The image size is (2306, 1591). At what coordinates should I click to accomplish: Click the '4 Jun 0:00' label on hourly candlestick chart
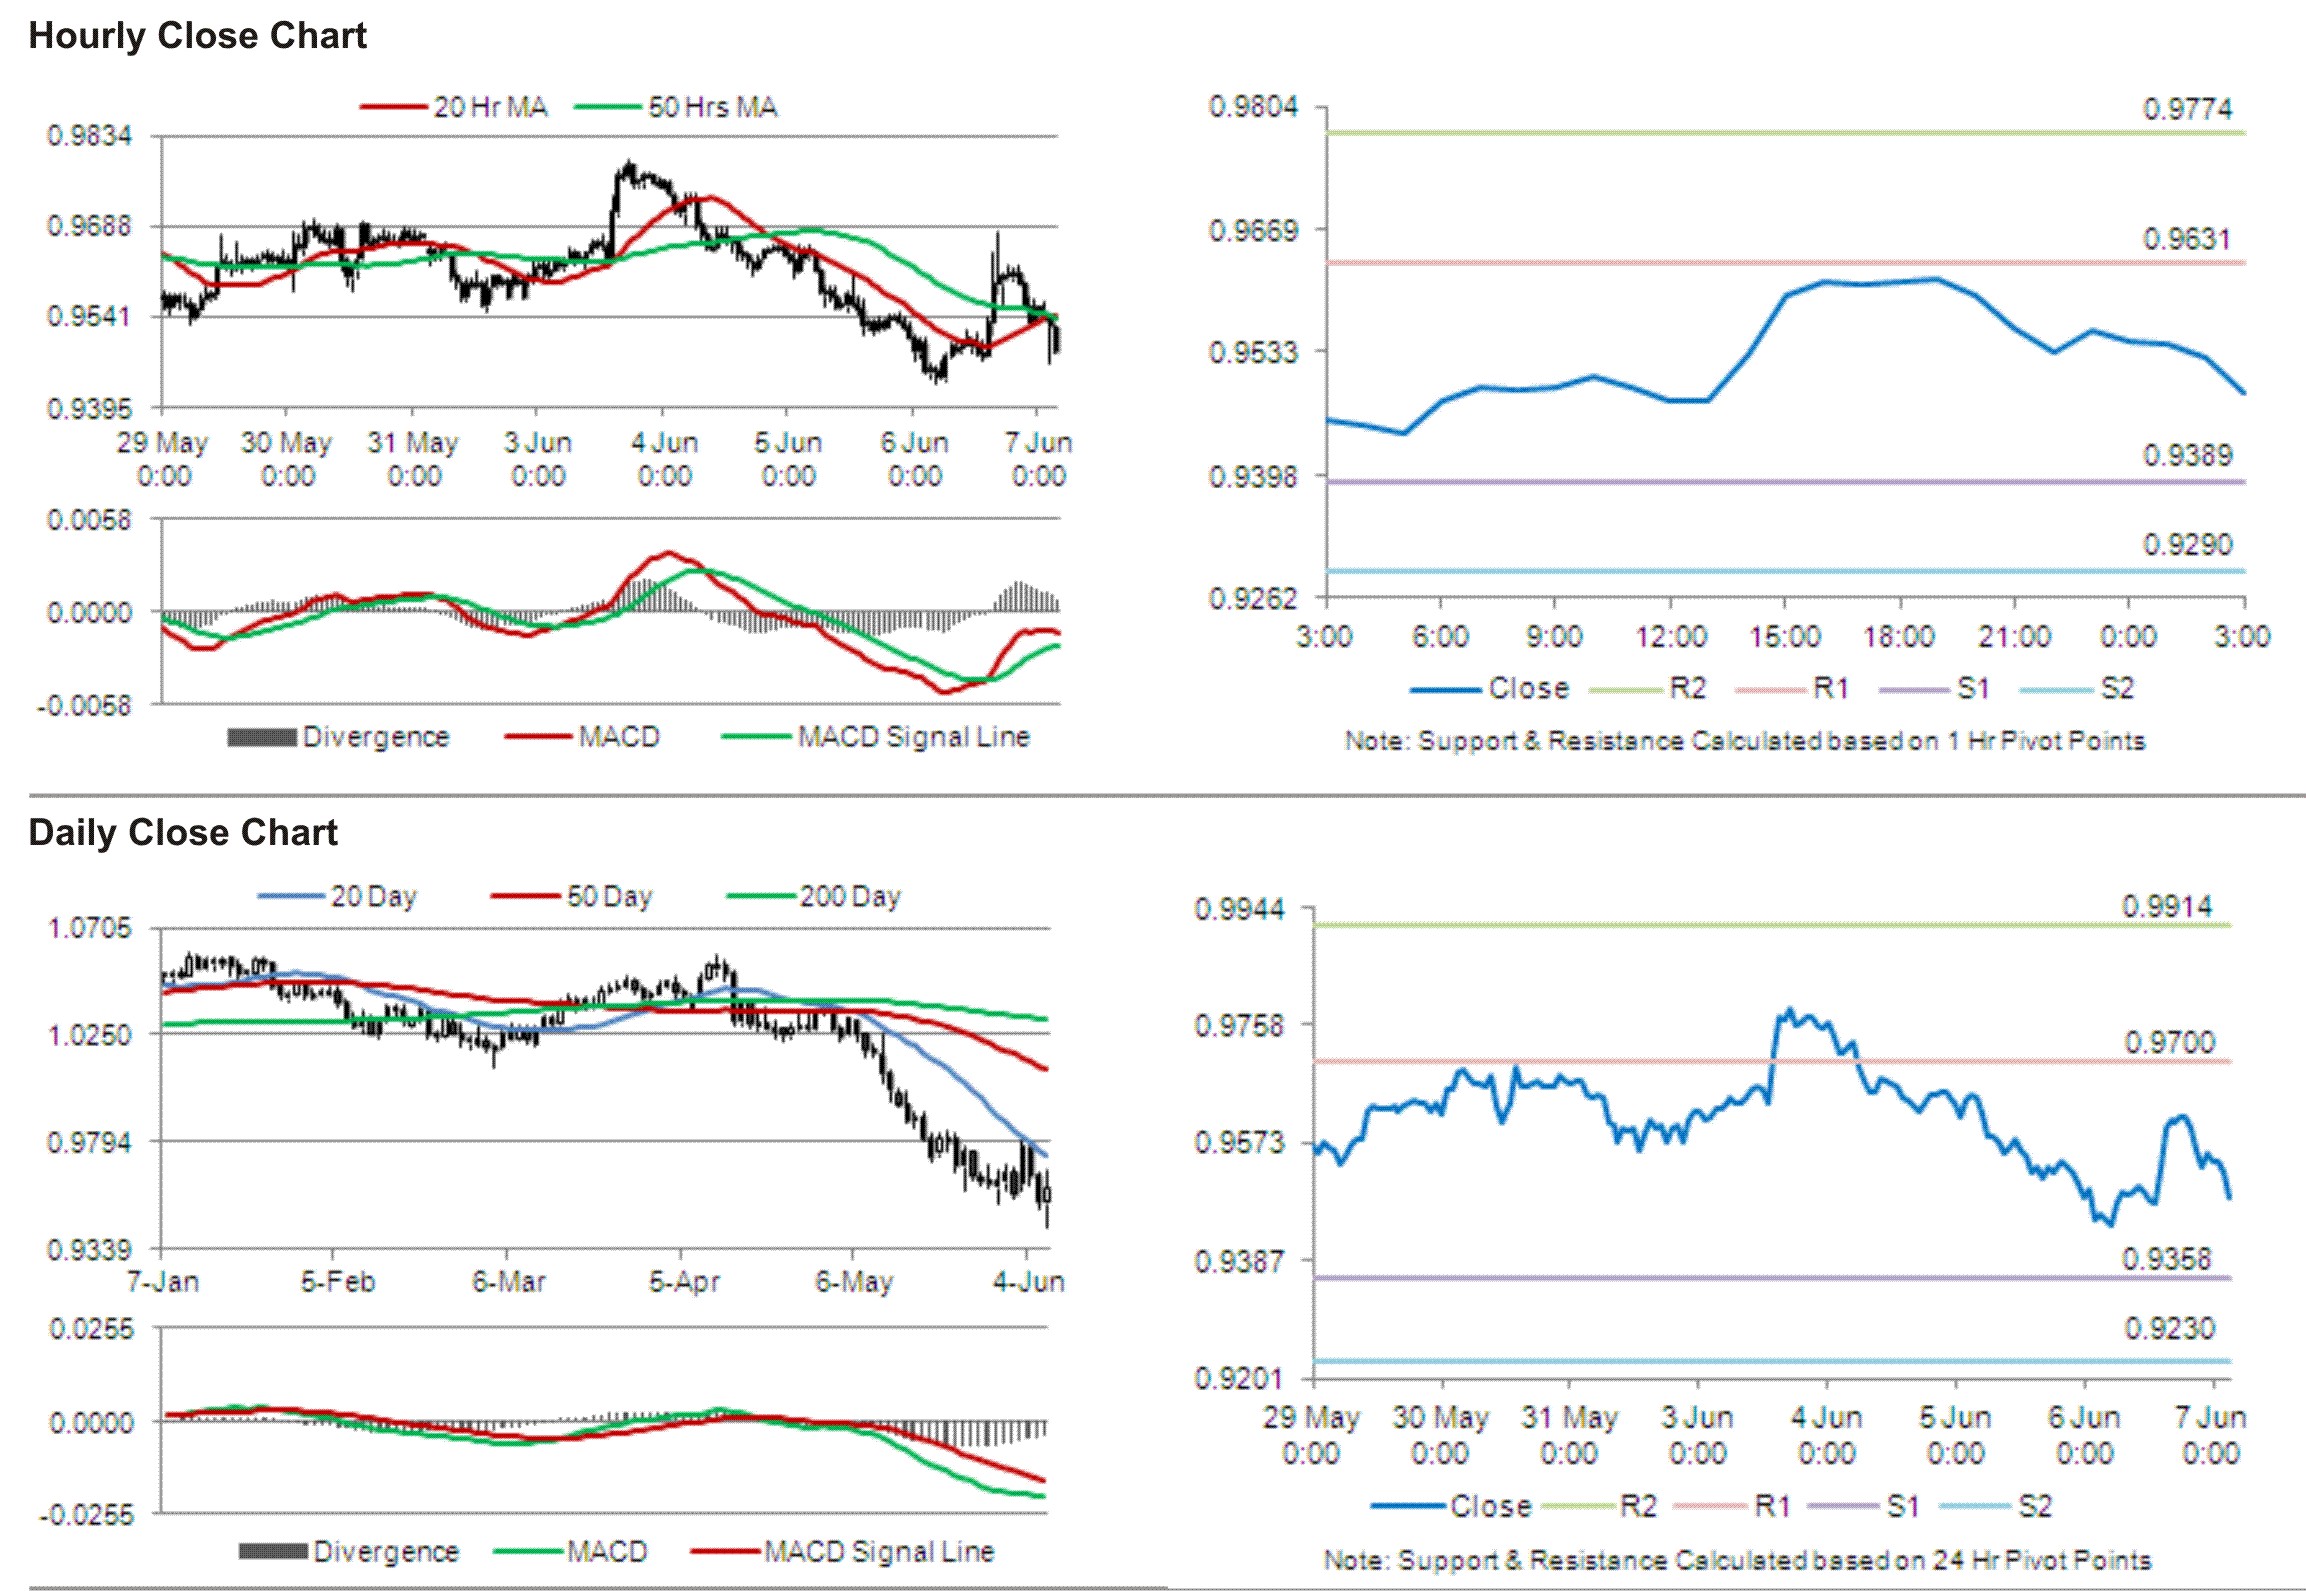[x=664, y=459]
